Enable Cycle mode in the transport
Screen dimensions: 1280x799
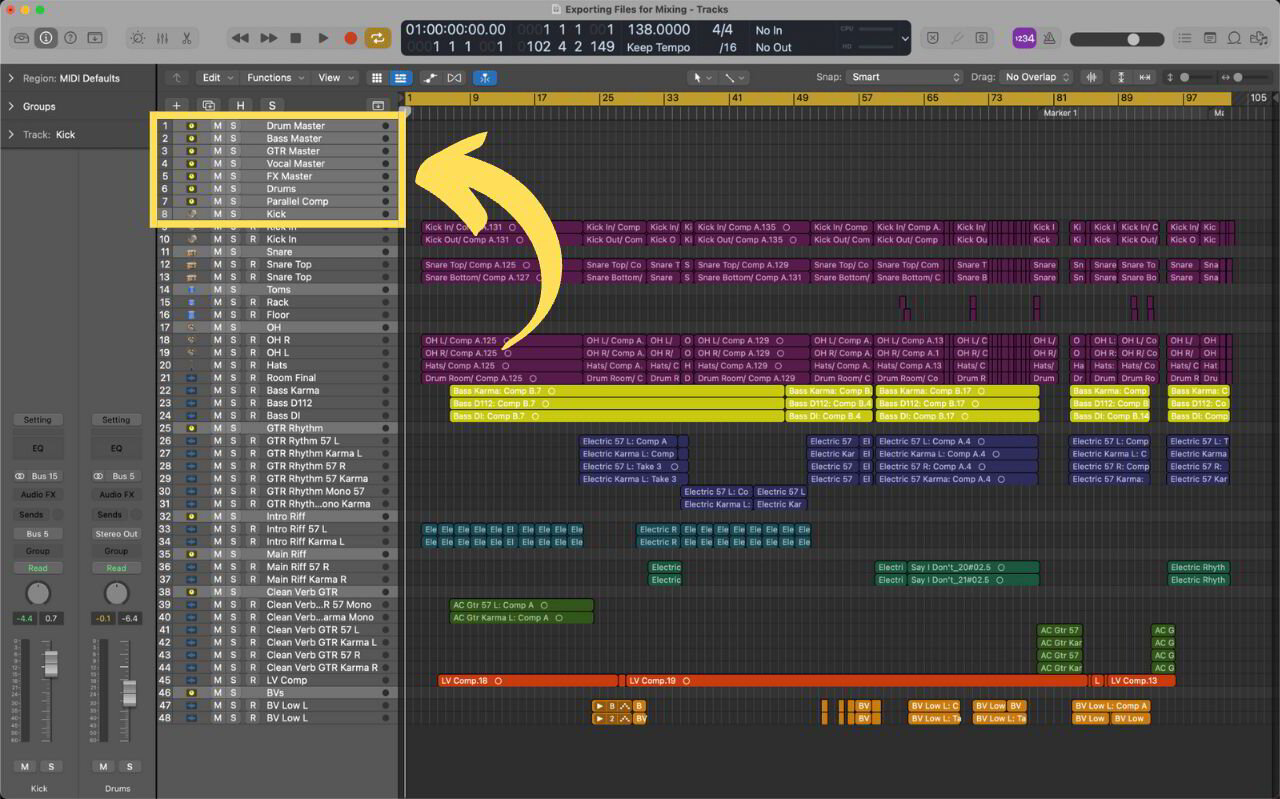378,37
